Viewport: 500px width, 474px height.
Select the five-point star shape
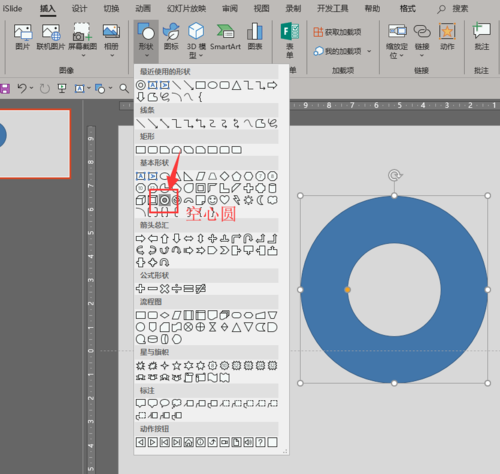(x=176, y=366)
